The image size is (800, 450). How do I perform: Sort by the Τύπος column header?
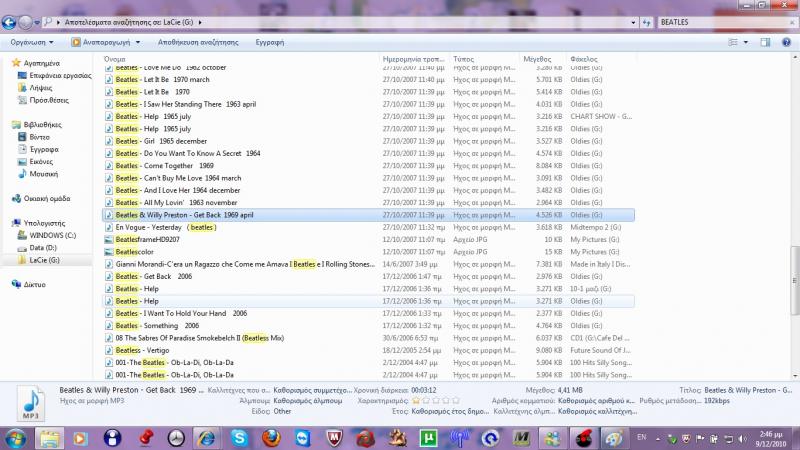coord(463,59)
